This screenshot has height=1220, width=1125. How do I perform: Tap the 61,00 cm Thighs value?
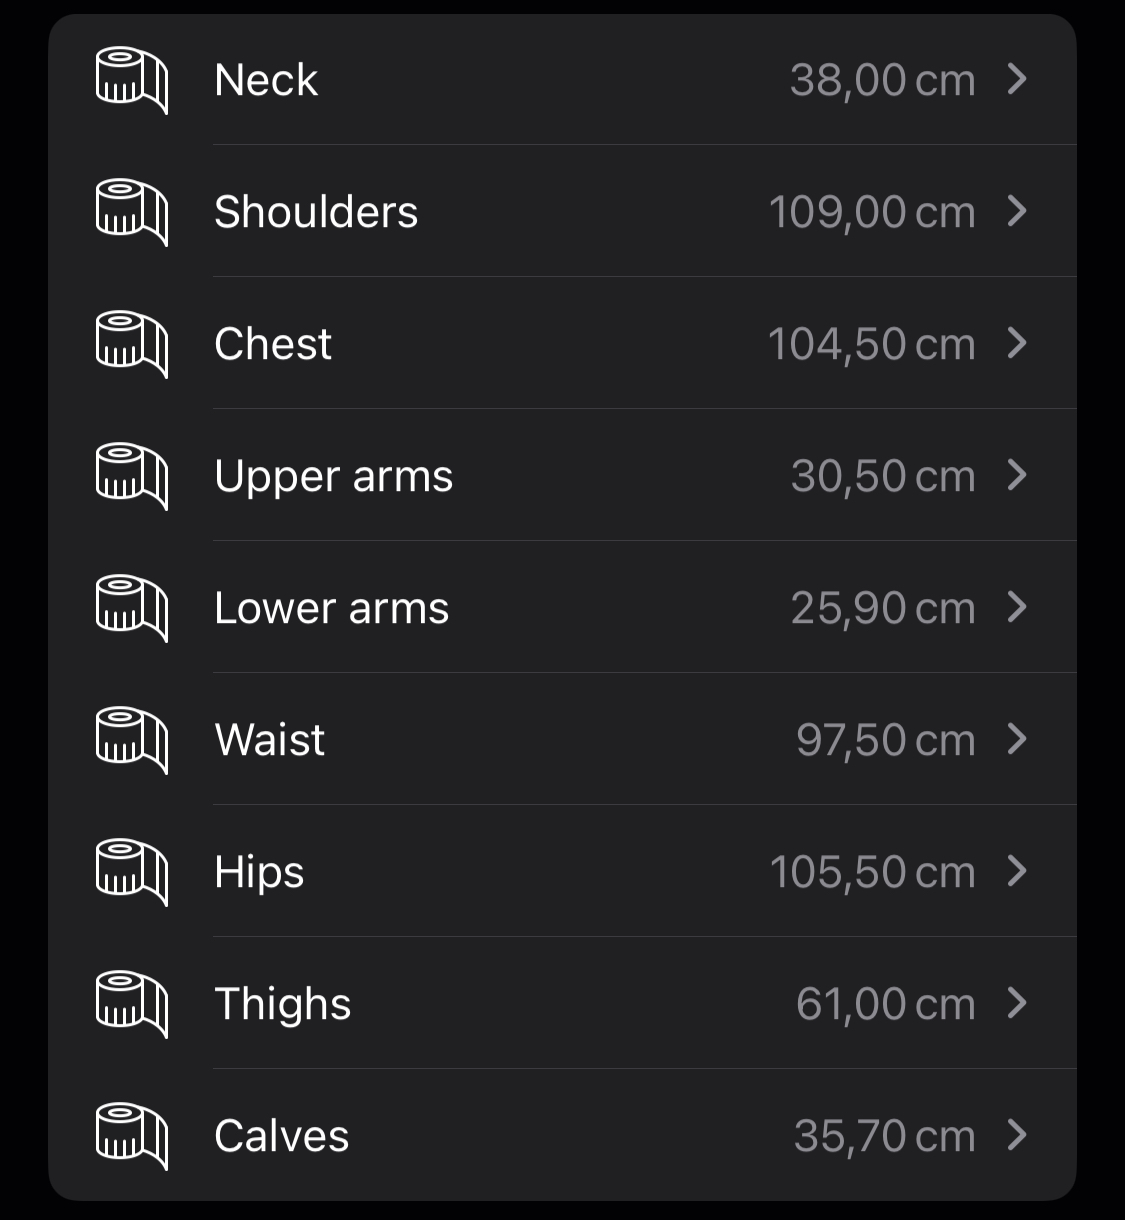click(x=885, y=1004)
